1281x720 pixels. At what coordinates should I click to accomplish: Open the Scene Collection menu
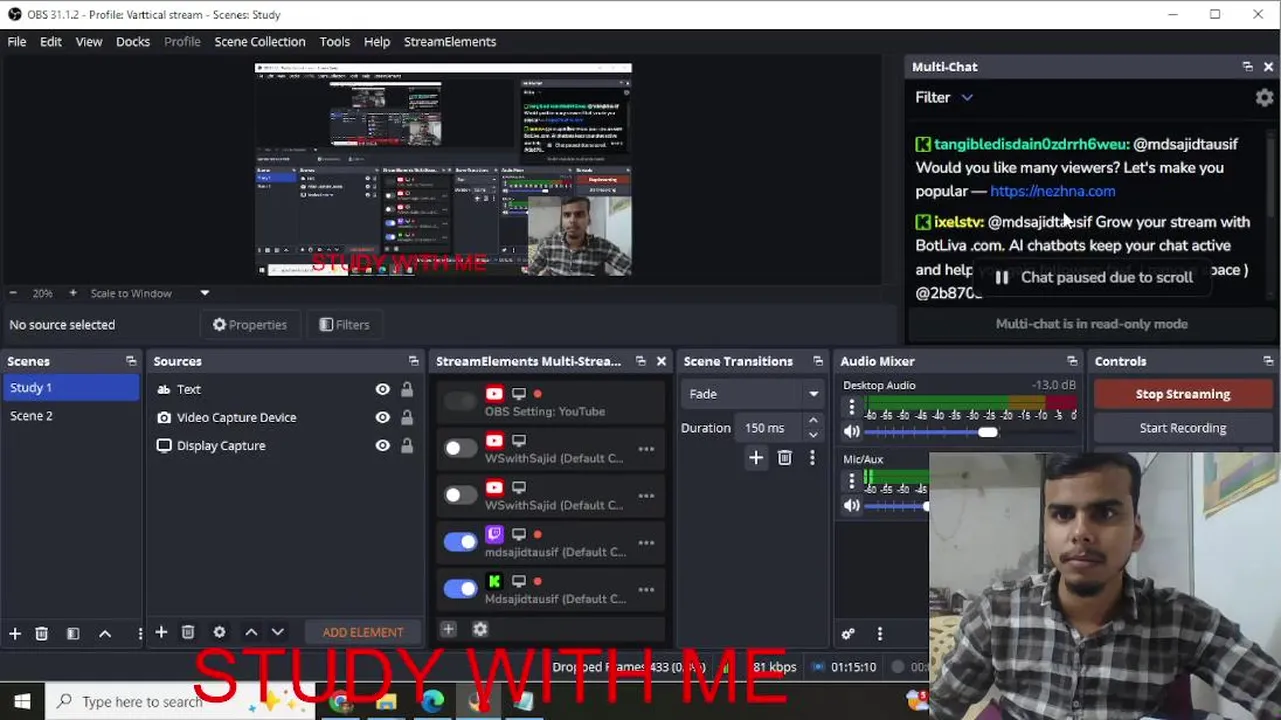[x=260, y=41]
